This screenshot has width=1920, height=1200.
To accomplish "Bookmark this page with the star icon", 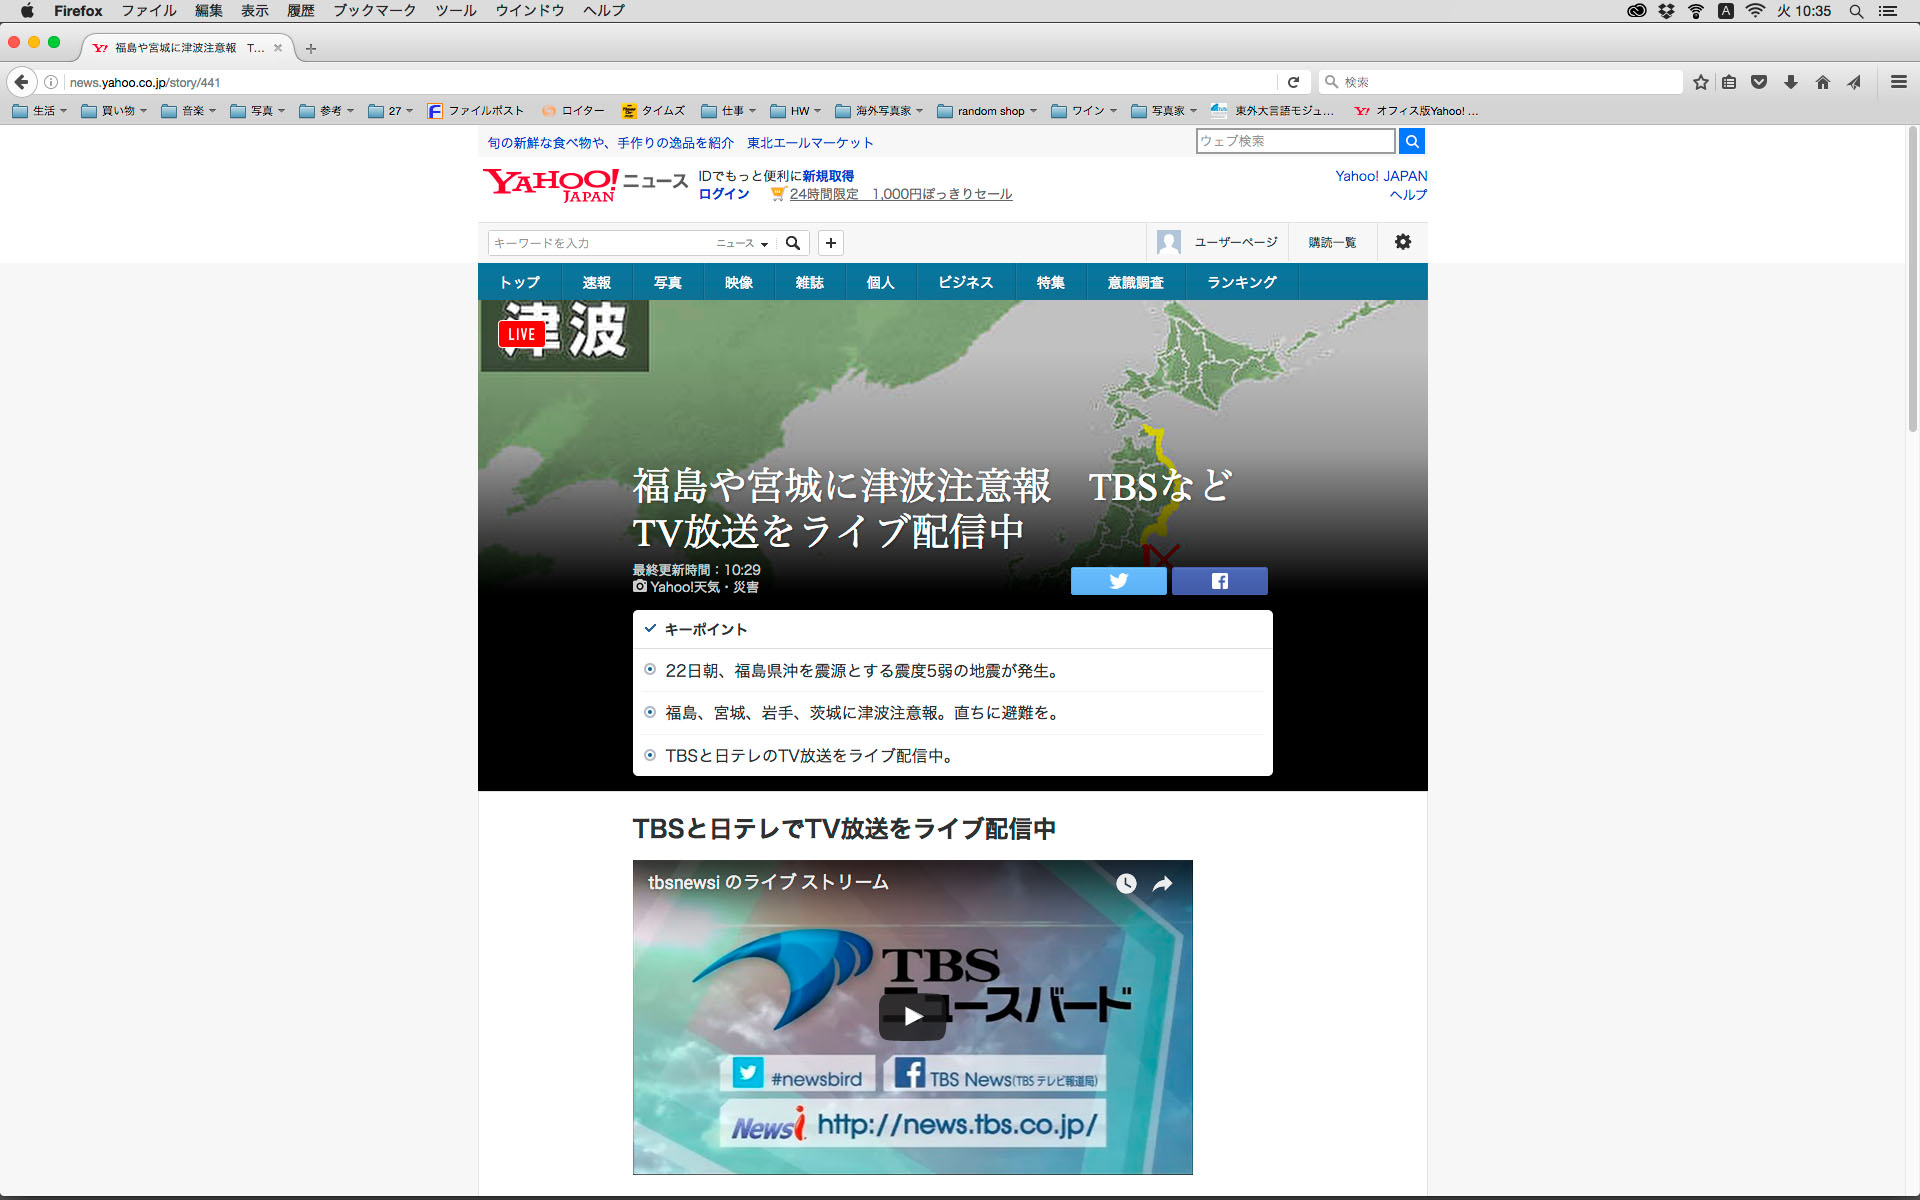I will (1700, 82).
